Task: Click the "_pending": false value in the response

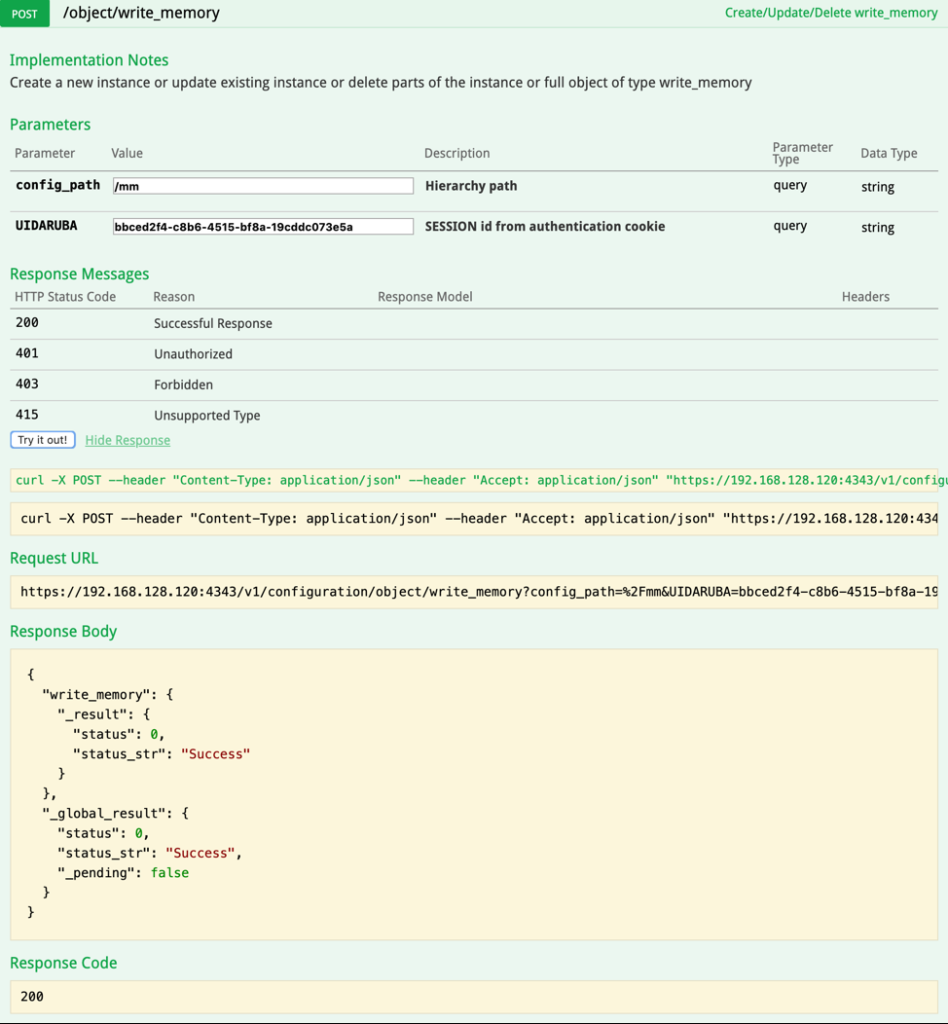Action: click(x=169, y=873)
